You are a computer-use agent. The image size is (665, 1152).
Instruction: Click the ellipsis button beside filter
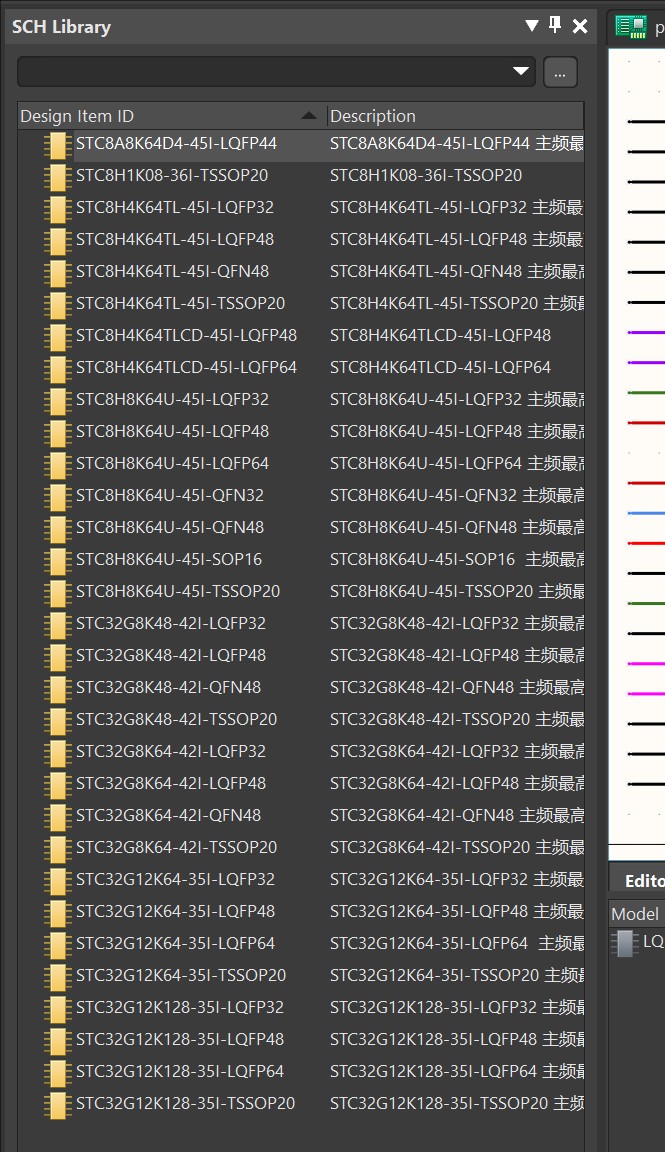click(x=560, y=73)
